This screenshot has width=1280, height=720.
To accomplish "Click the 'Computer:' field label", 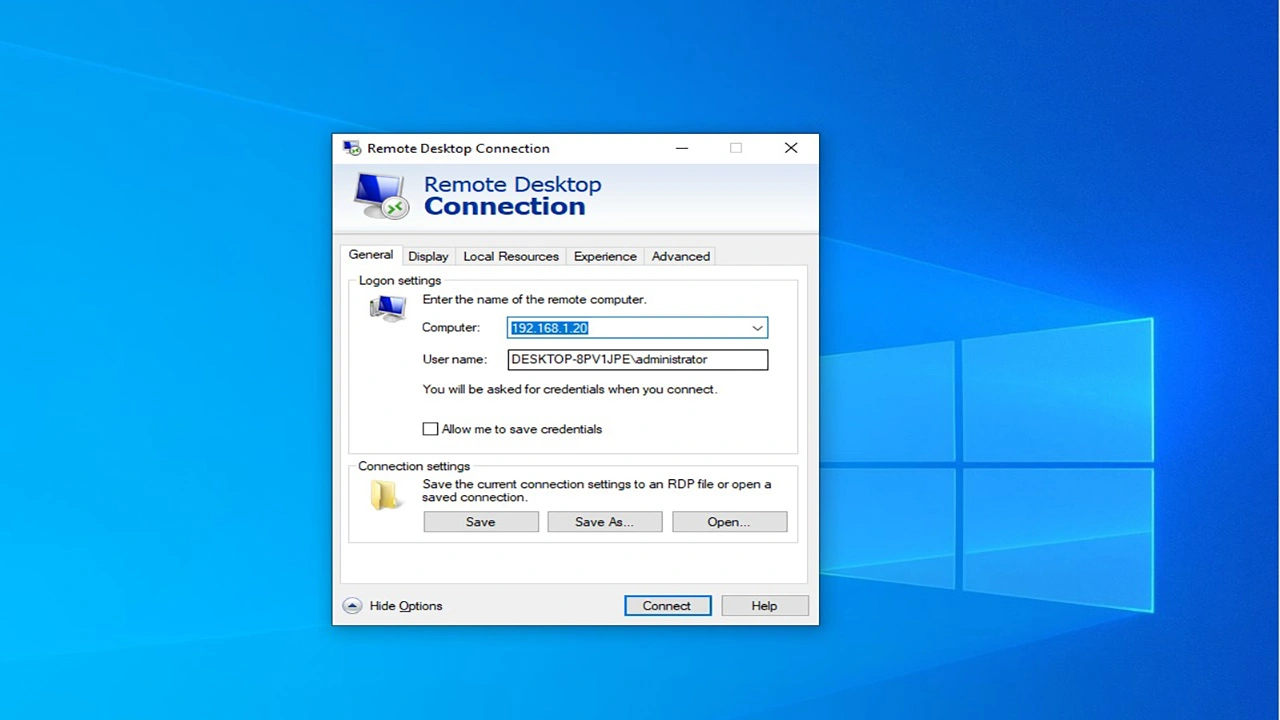I will [x=451, y=327].
